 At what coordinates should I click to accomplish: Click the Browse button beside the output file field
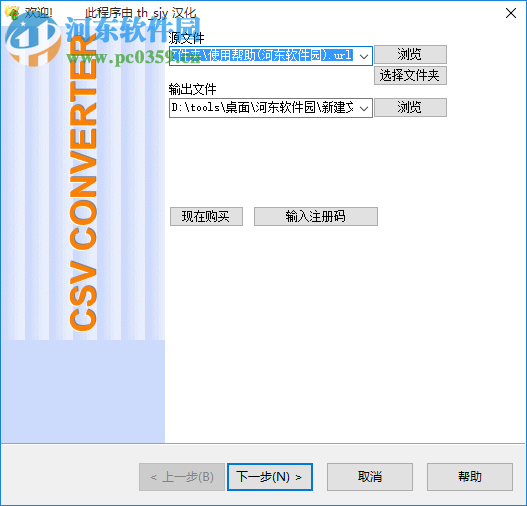click(x=410, y=108)
